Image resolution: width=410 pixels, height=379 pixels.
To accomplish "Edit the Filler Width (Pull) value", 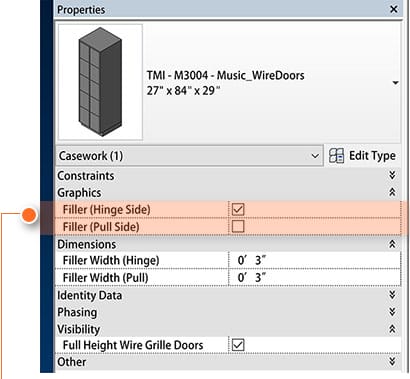I will 315,277.
